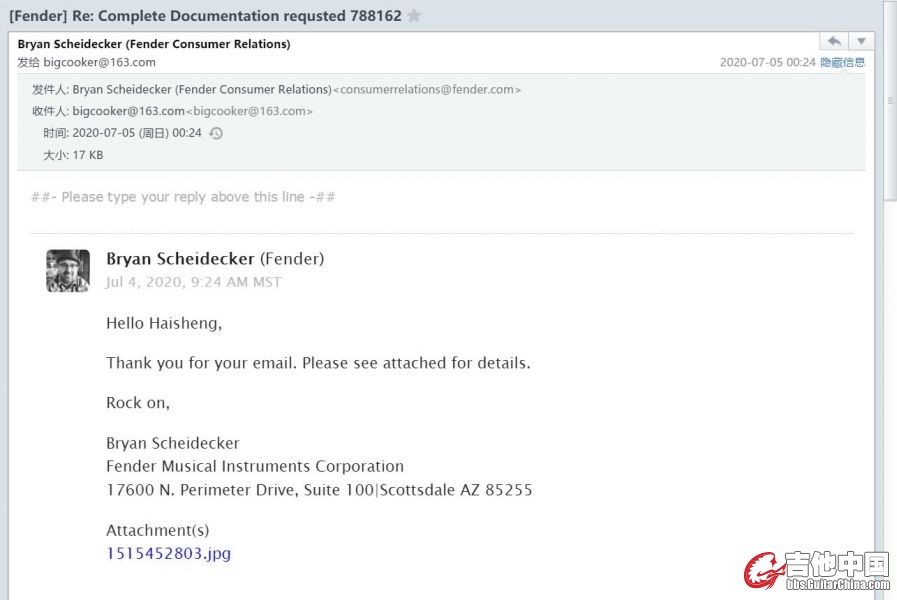
Task: Click the Jul 4, 2020 message timestamp
Action: 193,282
